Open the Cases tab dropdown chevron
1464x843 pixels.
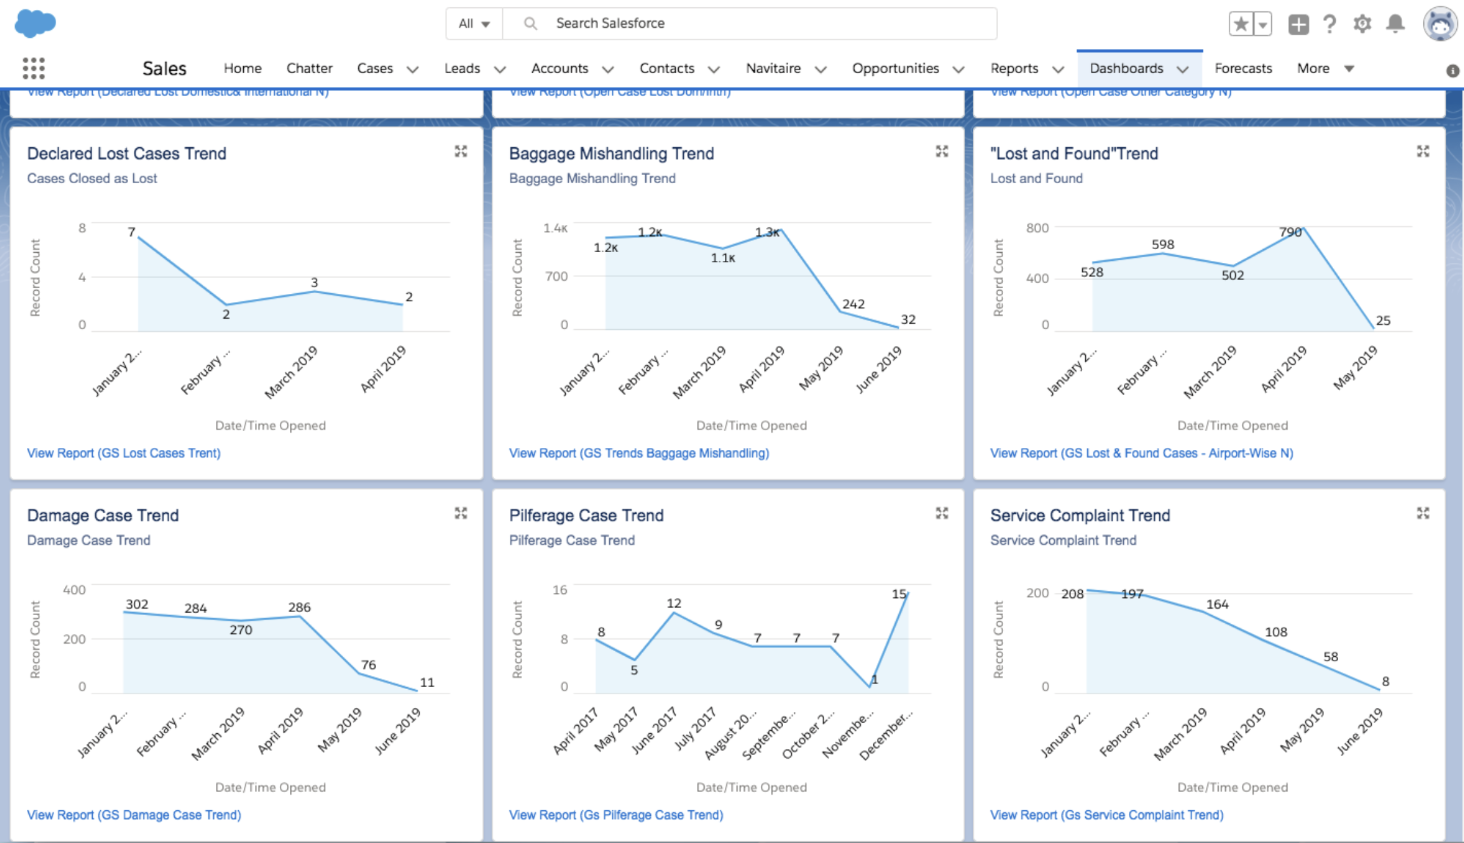(x=412, y=69)
